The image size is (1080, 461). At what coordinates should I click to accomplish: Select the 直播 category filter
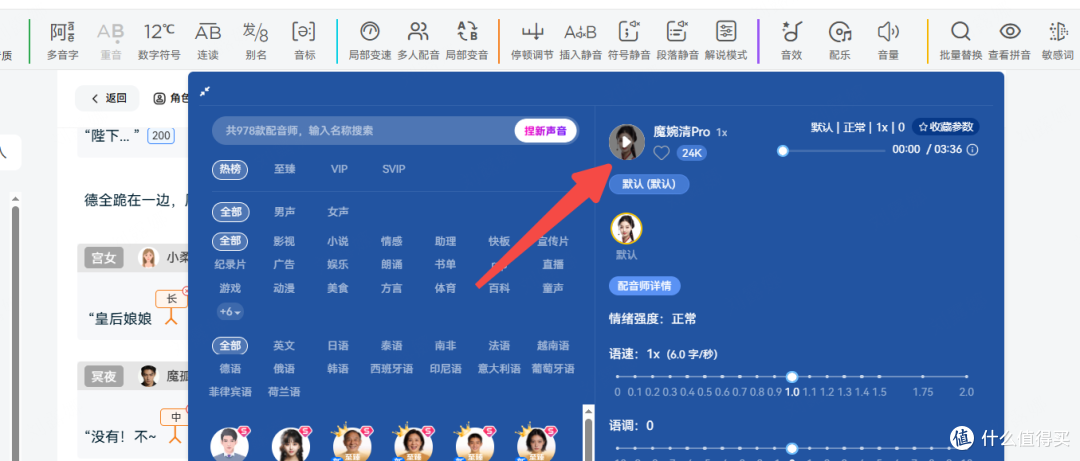pyautogui.click(x=553, y=265)
